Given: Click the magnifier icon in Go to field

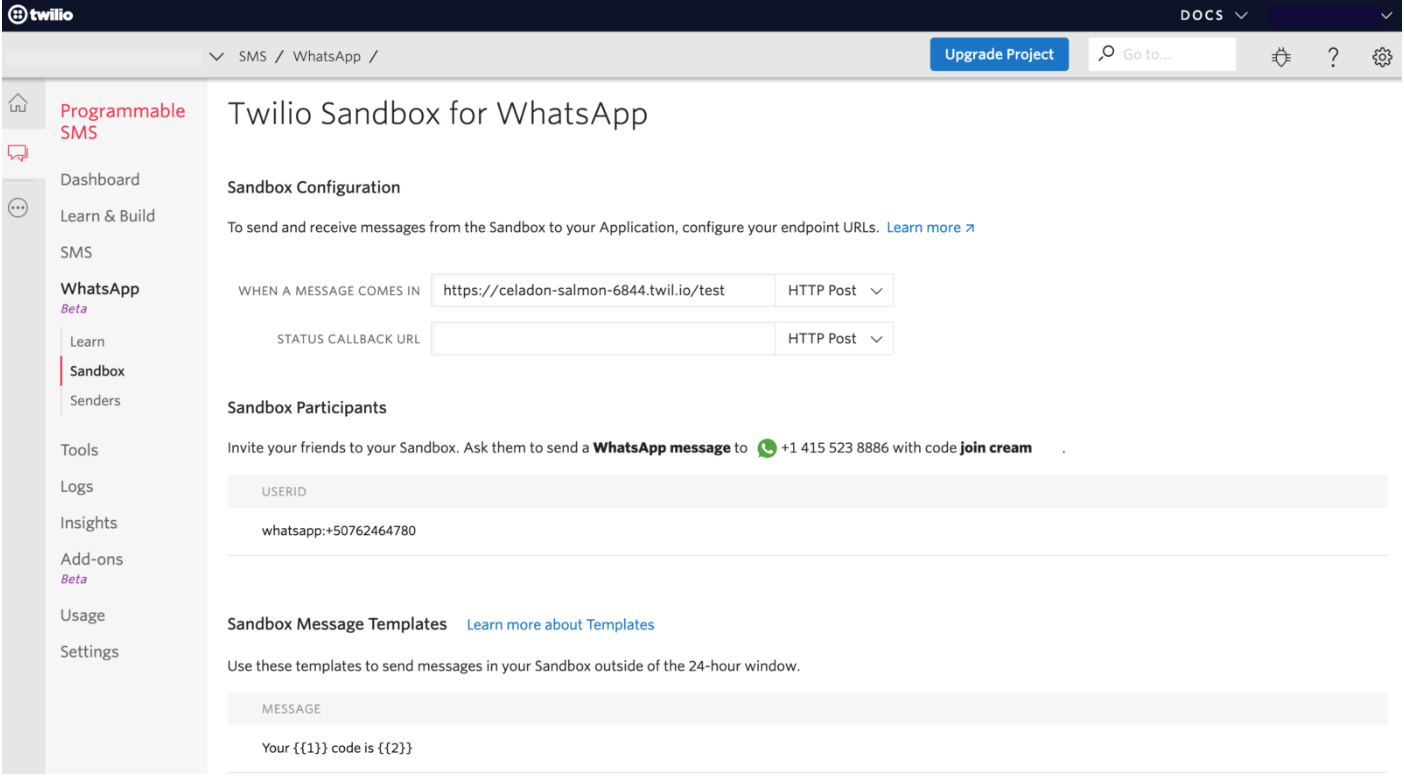Looking at the screenshot, I should coord(1105,53).
